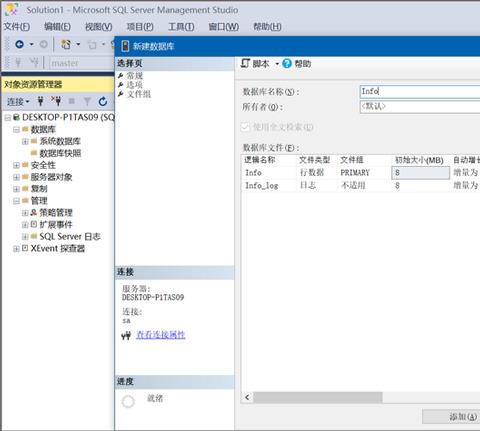Open the back navigation dropdown arrow
Image resolution: width=480 pixels, height=431 pixels.
[x=31, y=44]
